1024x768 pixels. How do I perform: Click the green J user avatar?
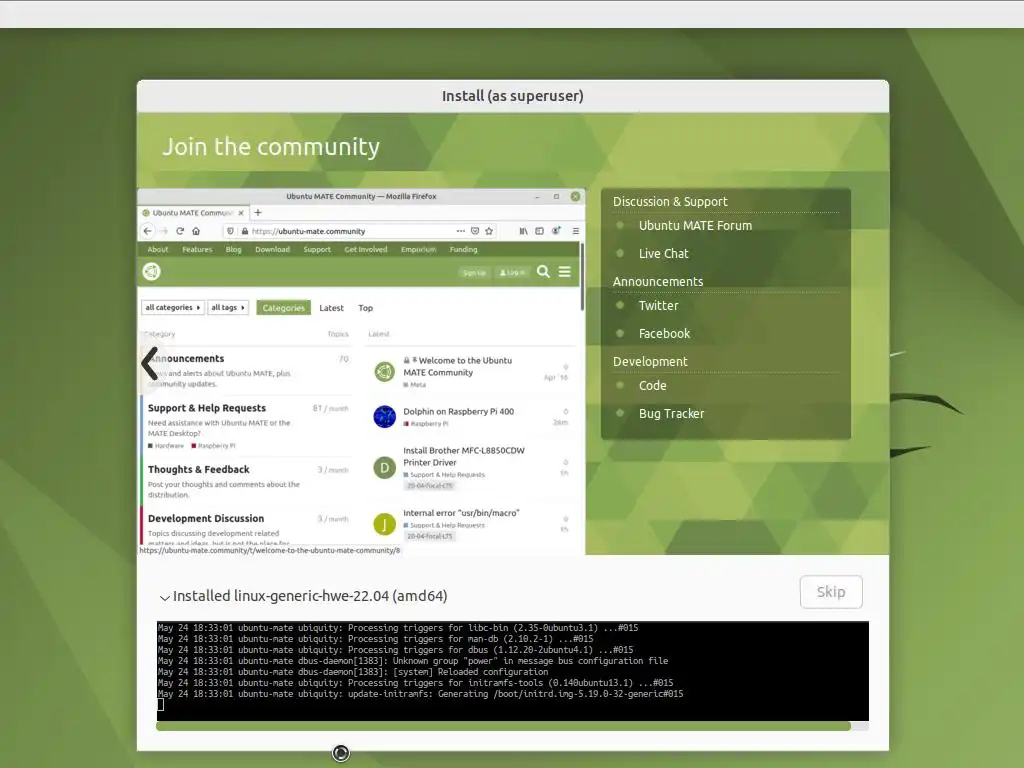coord(385,524)
